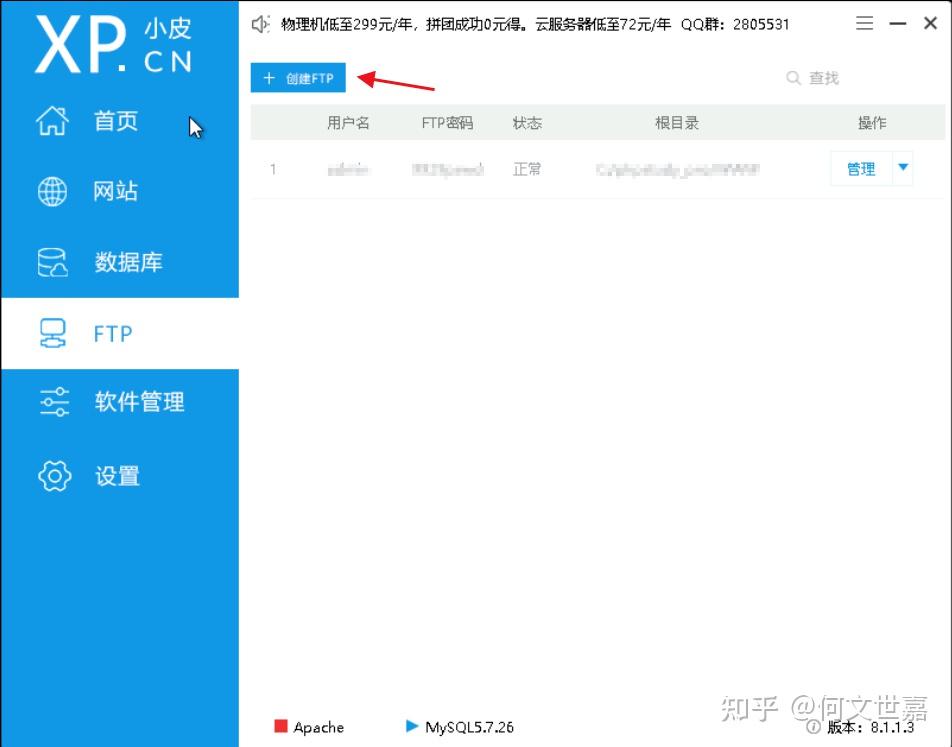Click the 创建FTP button
The width and height of the screenshot is (952, 747).
[298, 77]
